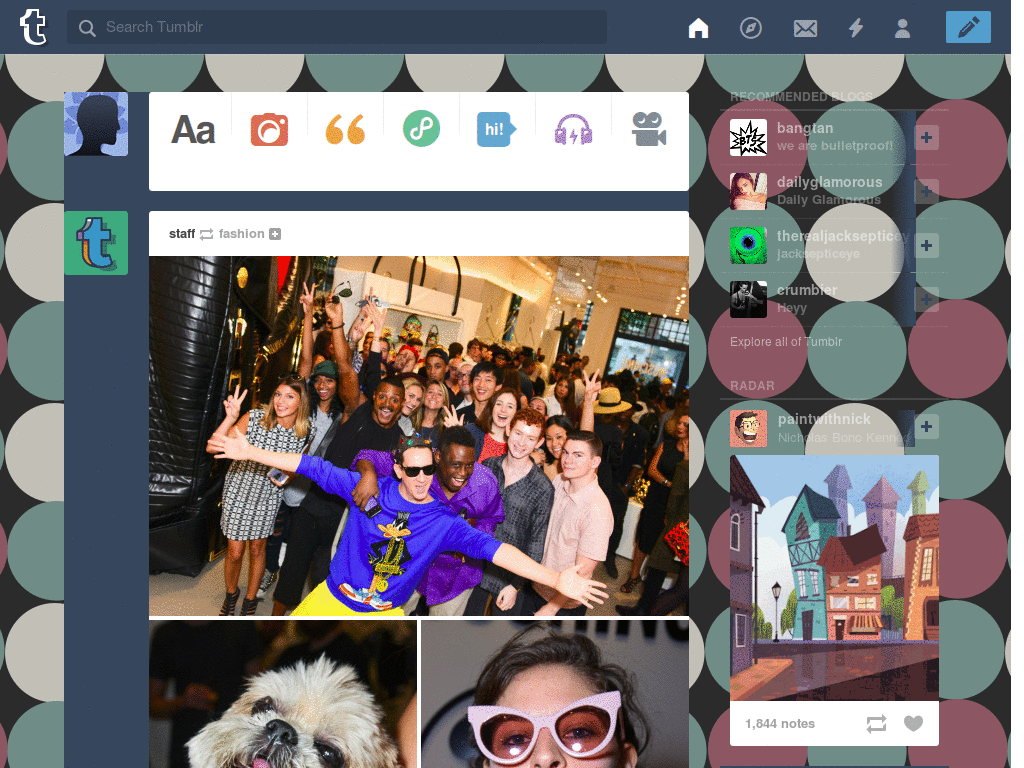Open the paintwithnick blog name

tap(824, 419)
